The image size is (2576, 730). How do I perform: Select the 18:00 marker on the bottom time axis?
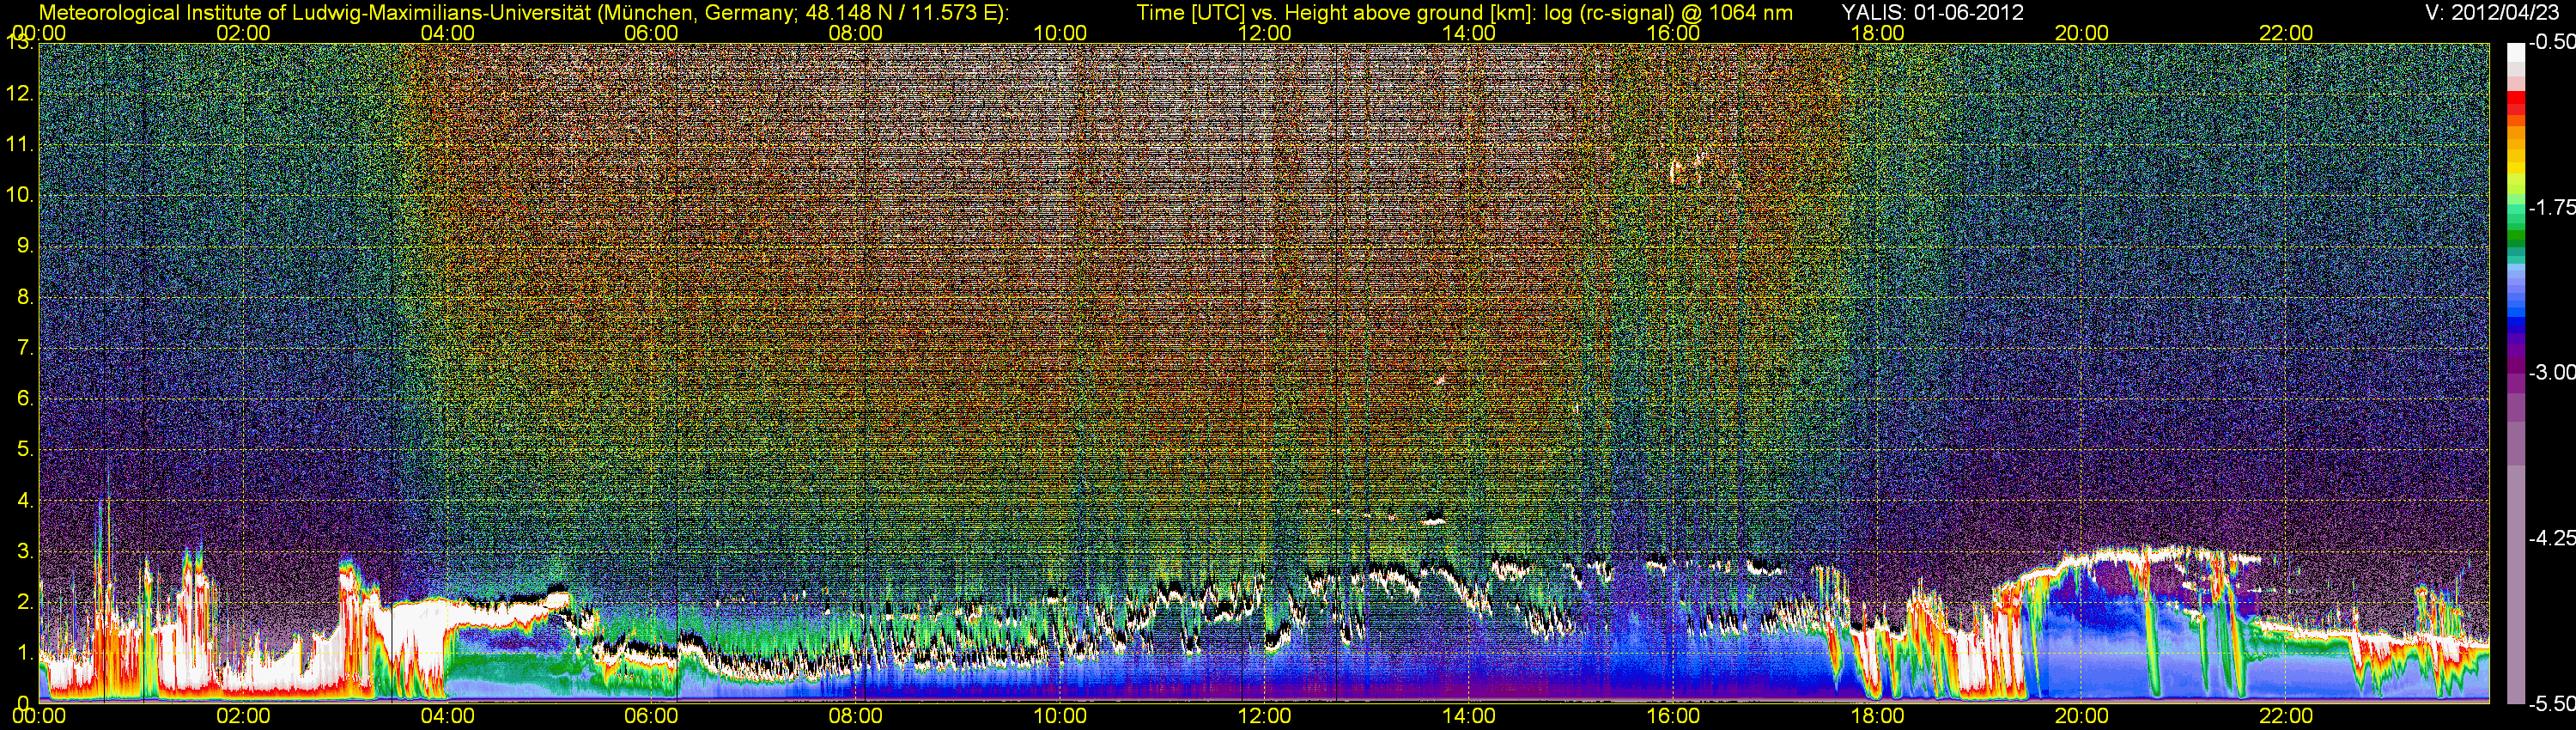[1877, 716]
